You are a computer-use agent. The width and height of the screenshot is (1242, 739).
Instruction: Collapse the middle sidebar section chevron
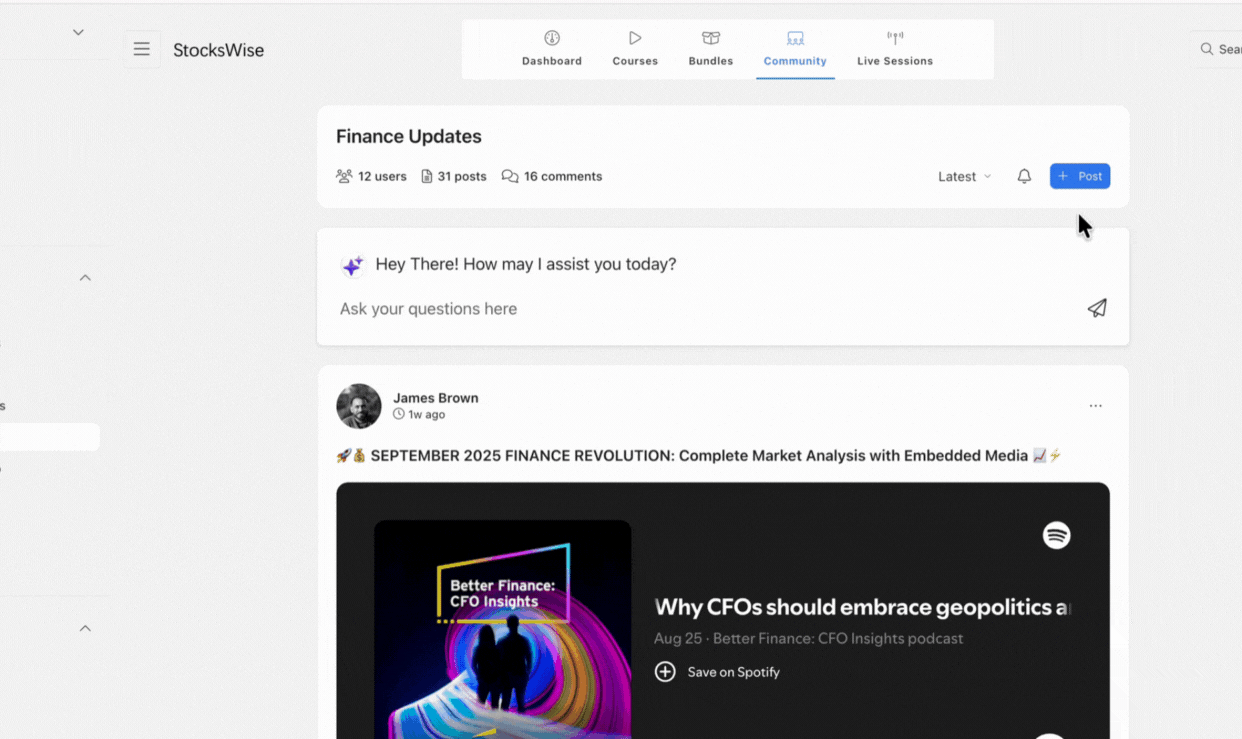(x=85, y=278)
